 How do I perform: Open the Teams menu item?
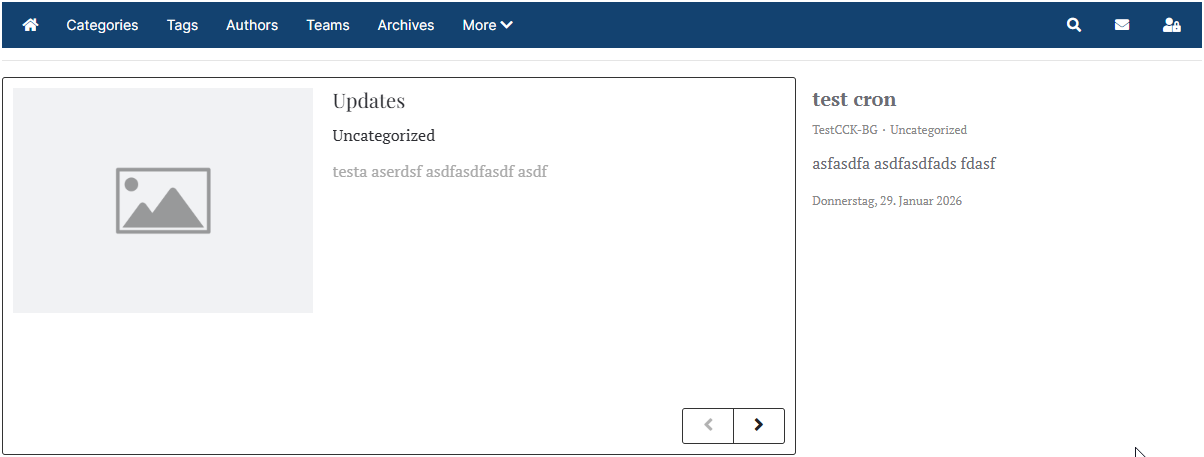pyautogui.click(x=328, y=25)
